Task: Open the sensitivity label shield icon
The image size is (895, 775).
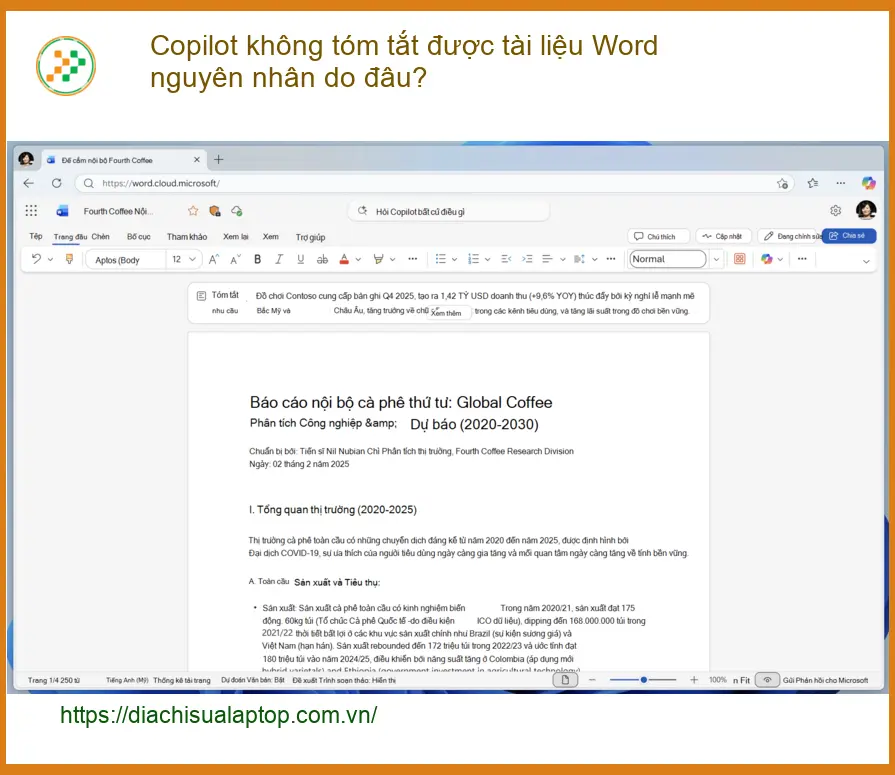Action: (x=215, y=211)
